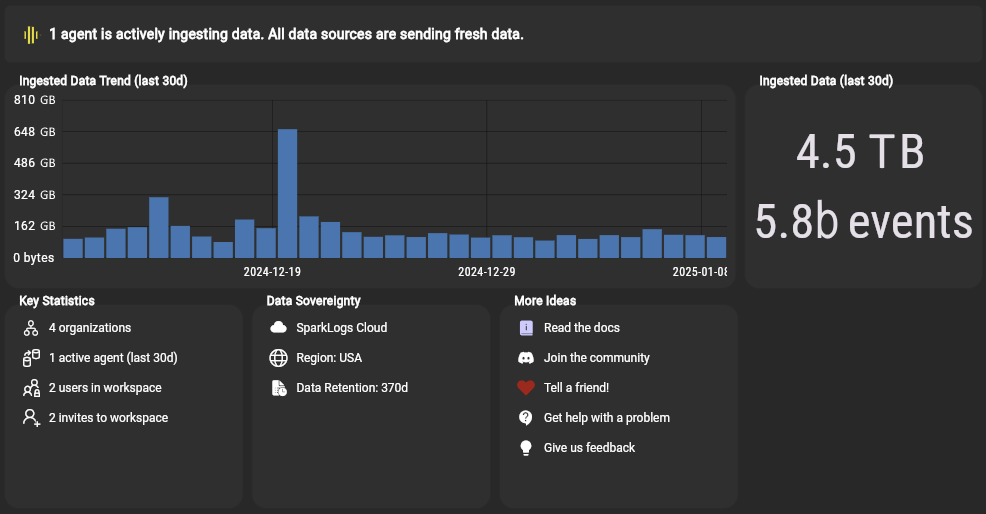Click the yellow ingestion activity waveform icon

pos(31,35)
